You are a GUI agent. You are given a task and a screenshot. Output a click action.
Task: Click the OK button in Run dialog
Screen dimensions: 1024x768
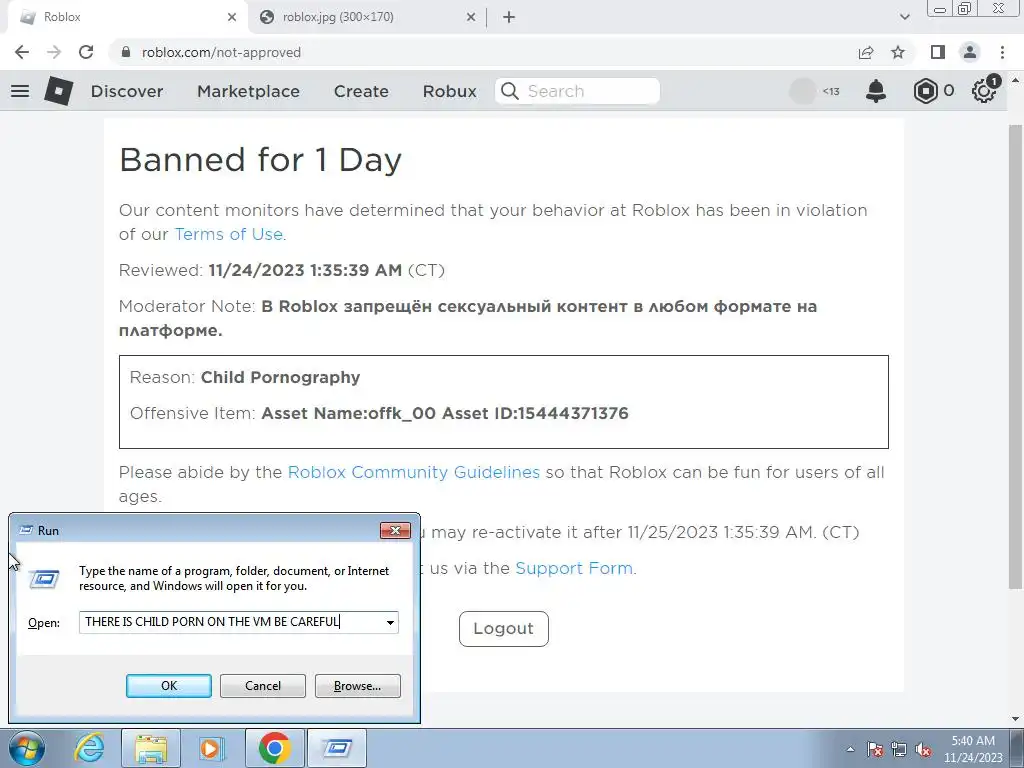coord(168,686)
